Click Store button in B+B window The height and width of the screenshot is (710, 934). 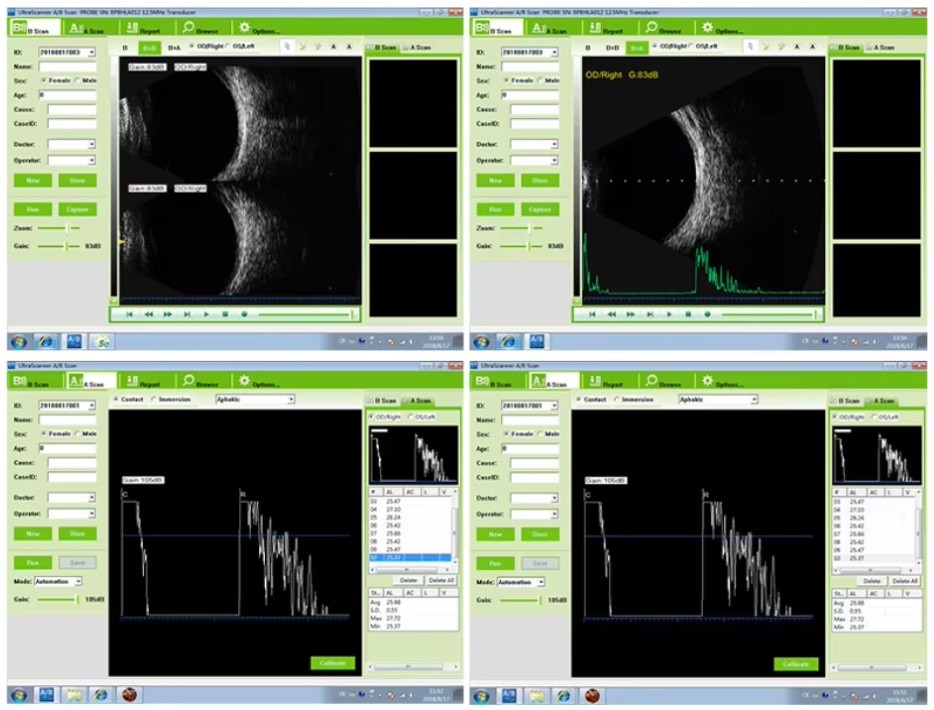(77, 180)
